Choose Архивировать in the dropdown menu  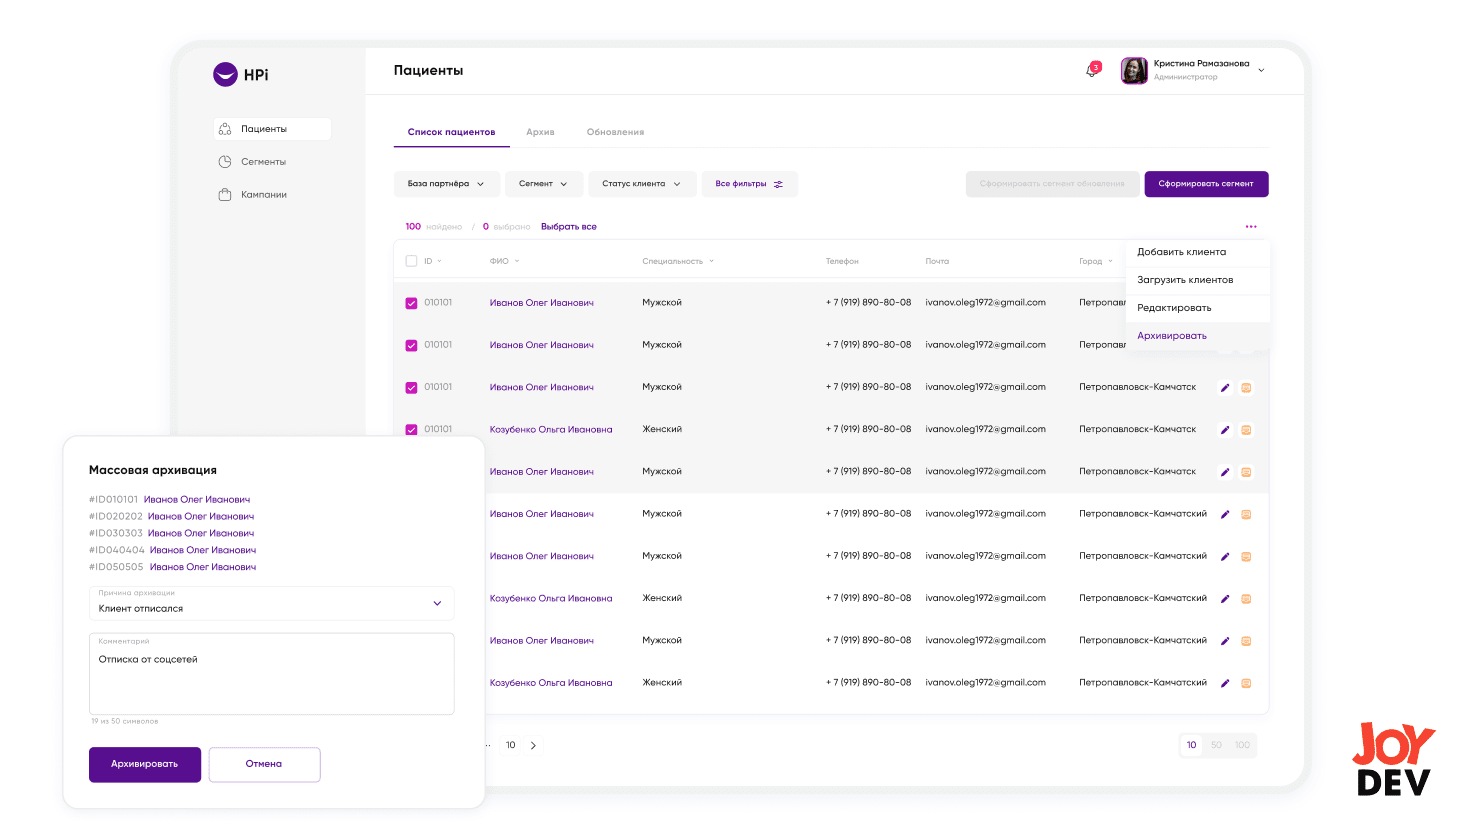click(1198, 336)
